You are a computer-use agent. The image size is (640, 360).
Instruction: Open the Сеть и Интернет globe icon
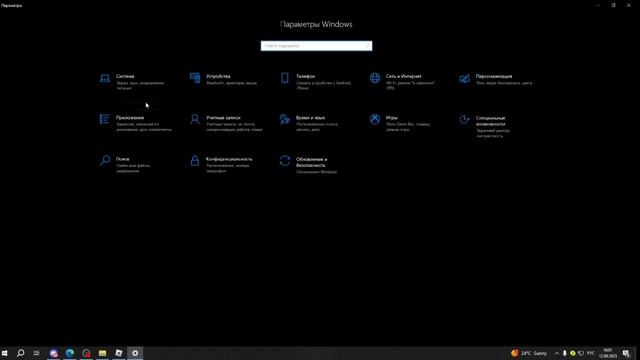(375, 78)
